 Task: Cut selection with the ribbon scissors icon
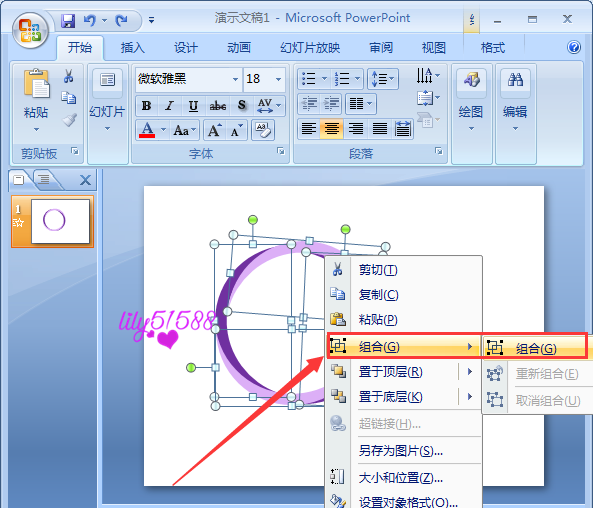pos(68,76)
